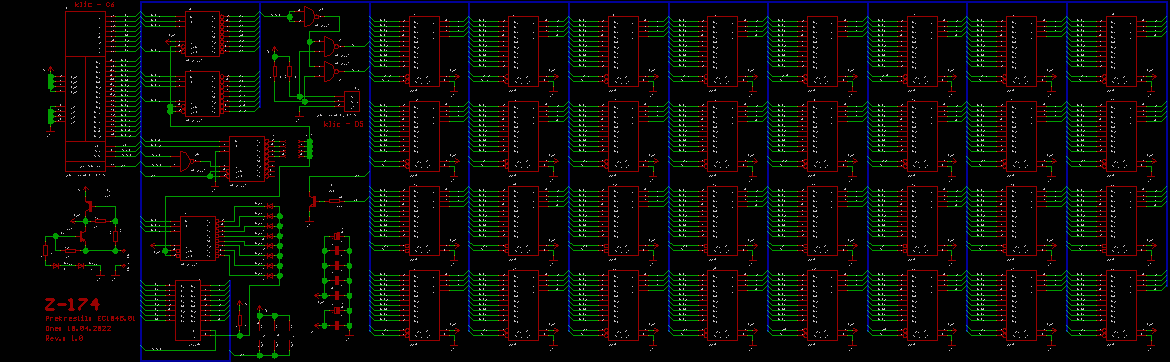1170x362 pixels.
Task: Click the inverter buffer triangle symbol
Action: [187, 161]
